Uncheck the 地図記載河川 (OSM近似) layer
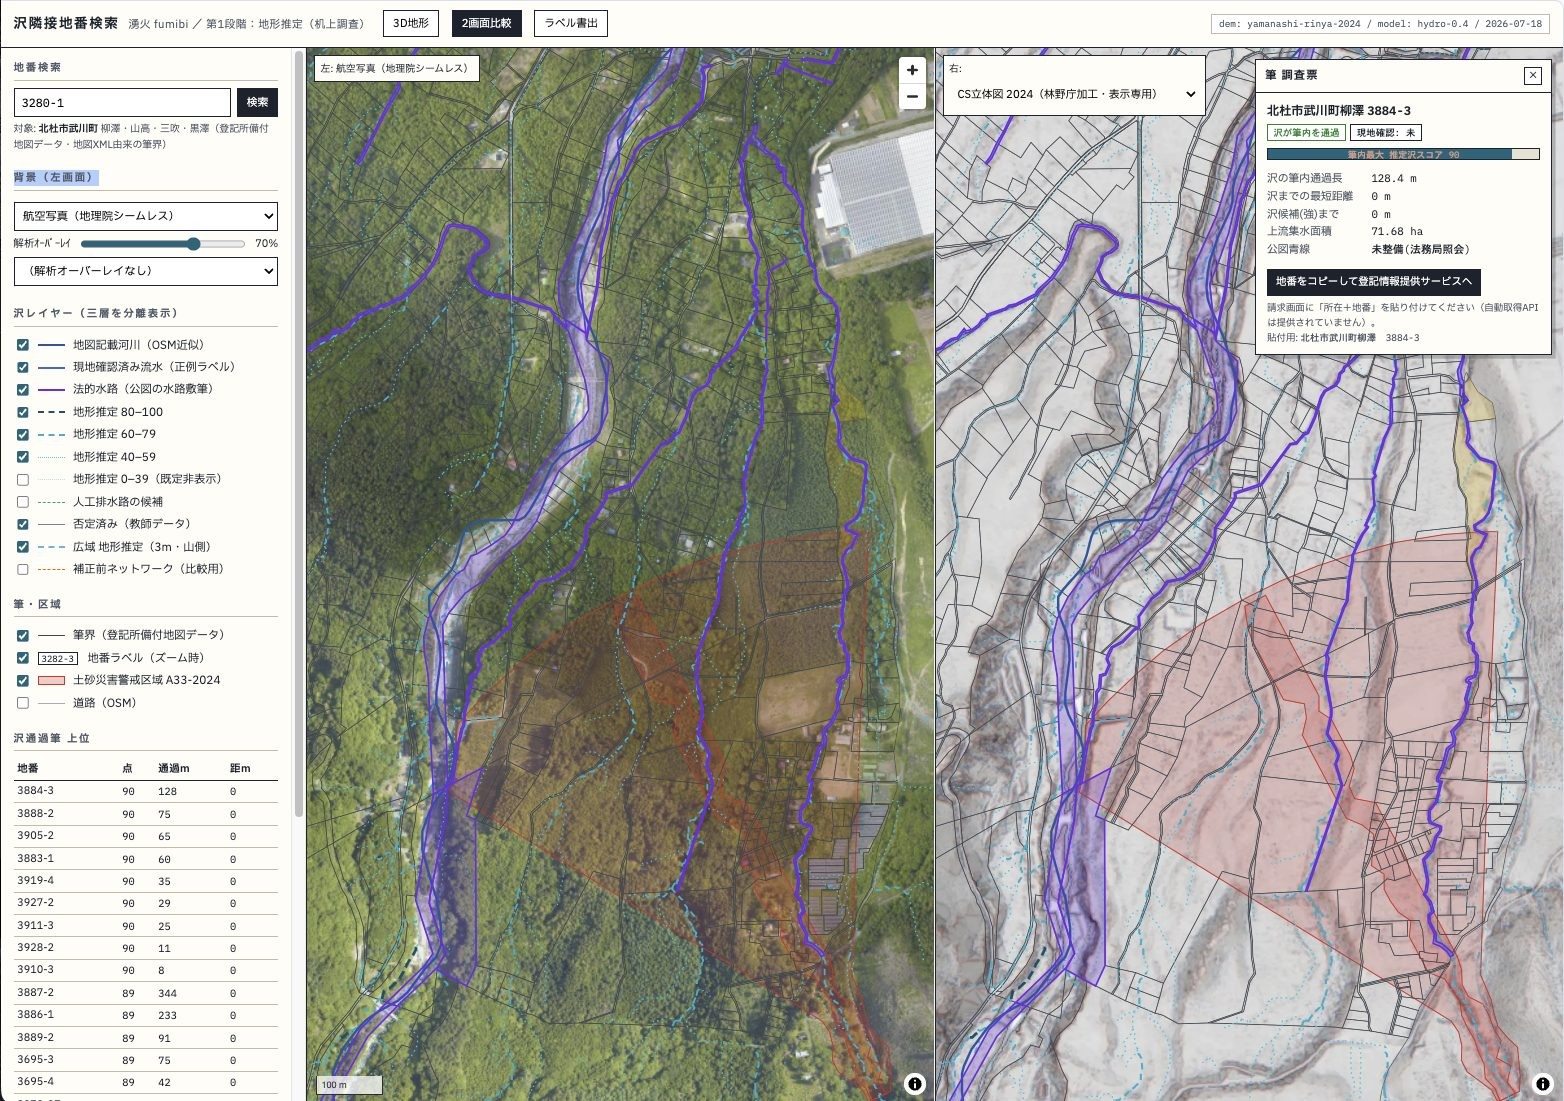The height and width of the screenshot is (1101, 1564). point(23,345)
